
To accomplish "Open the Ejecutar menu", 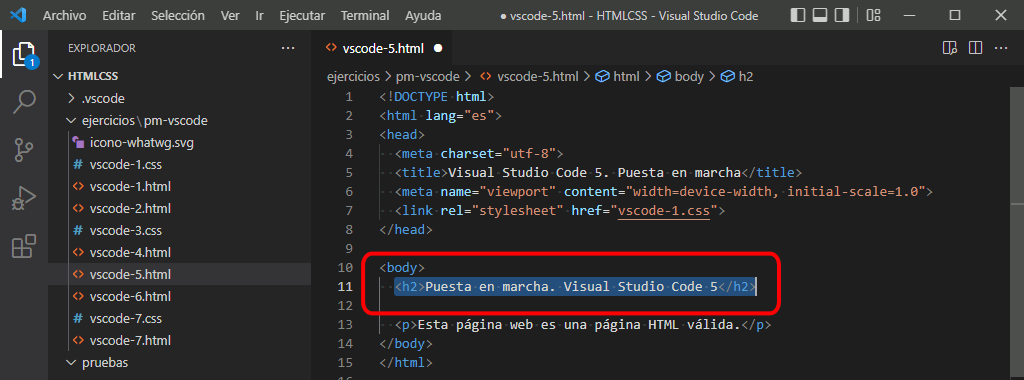I will [x=302, y=15].
